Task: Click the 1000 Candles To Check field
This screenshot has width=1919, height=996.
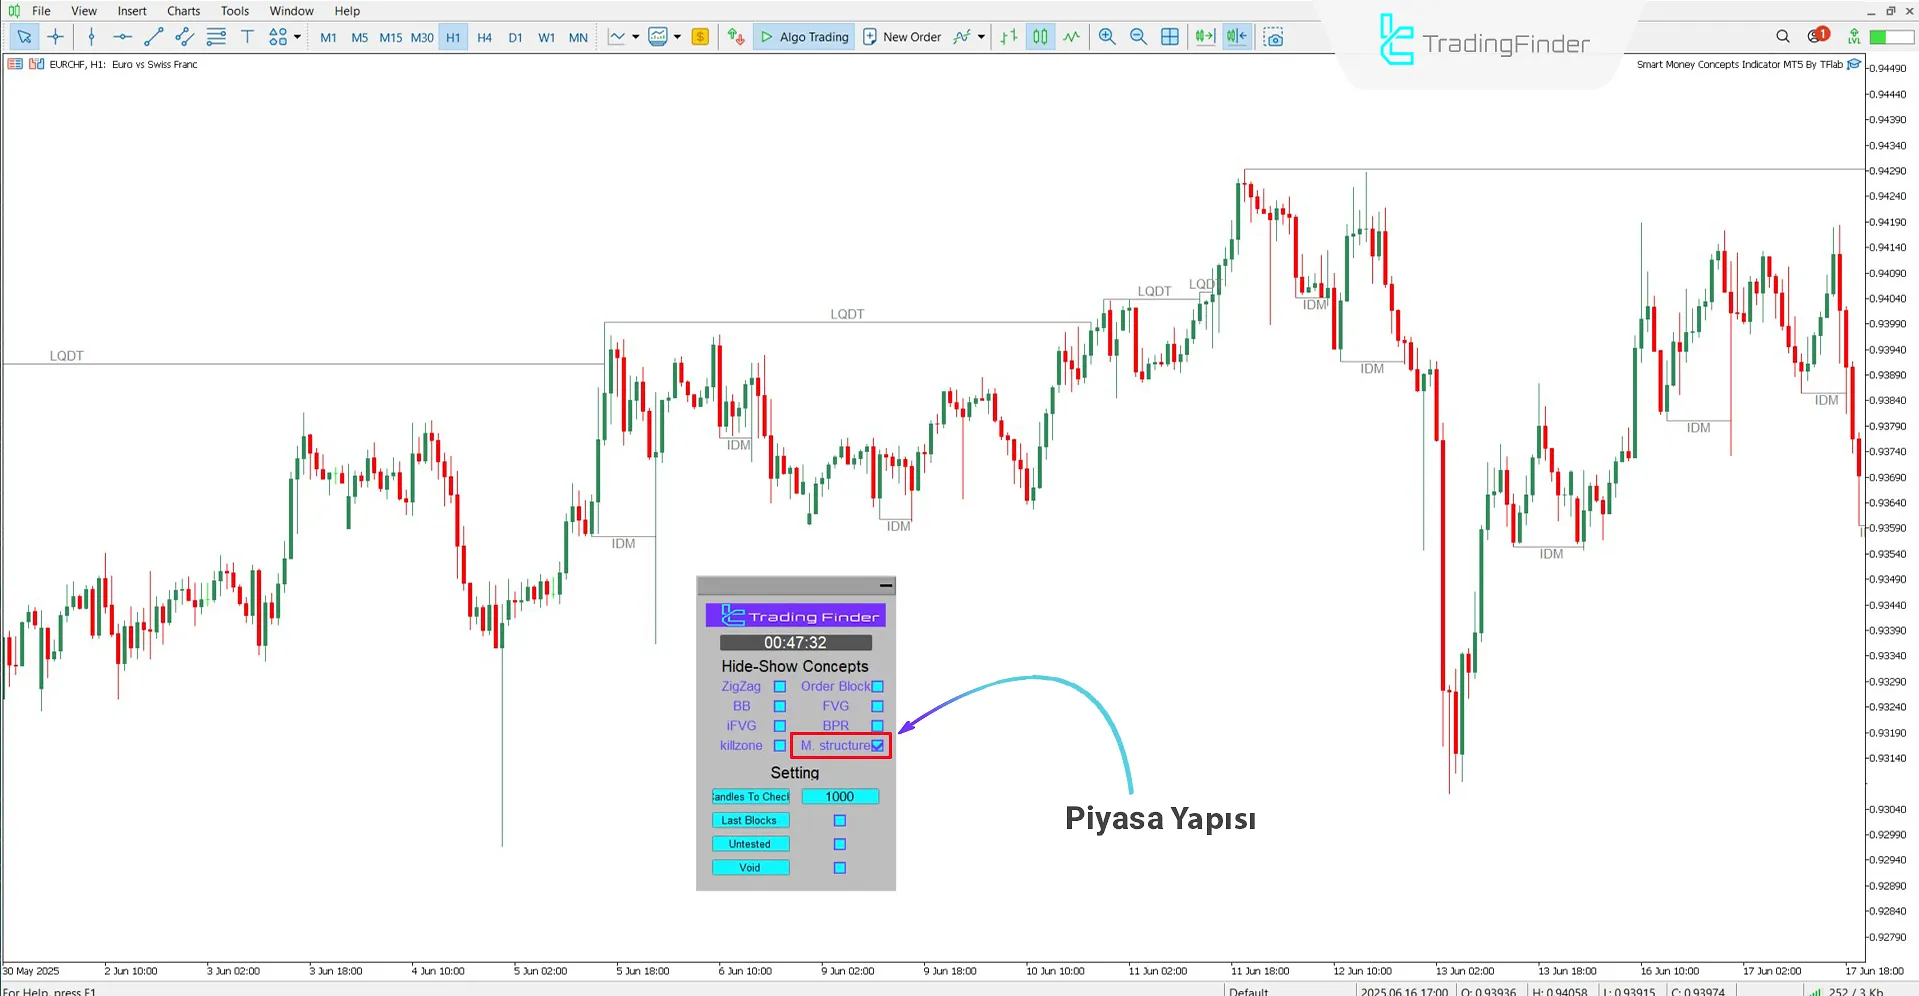Action: [840, 797]
